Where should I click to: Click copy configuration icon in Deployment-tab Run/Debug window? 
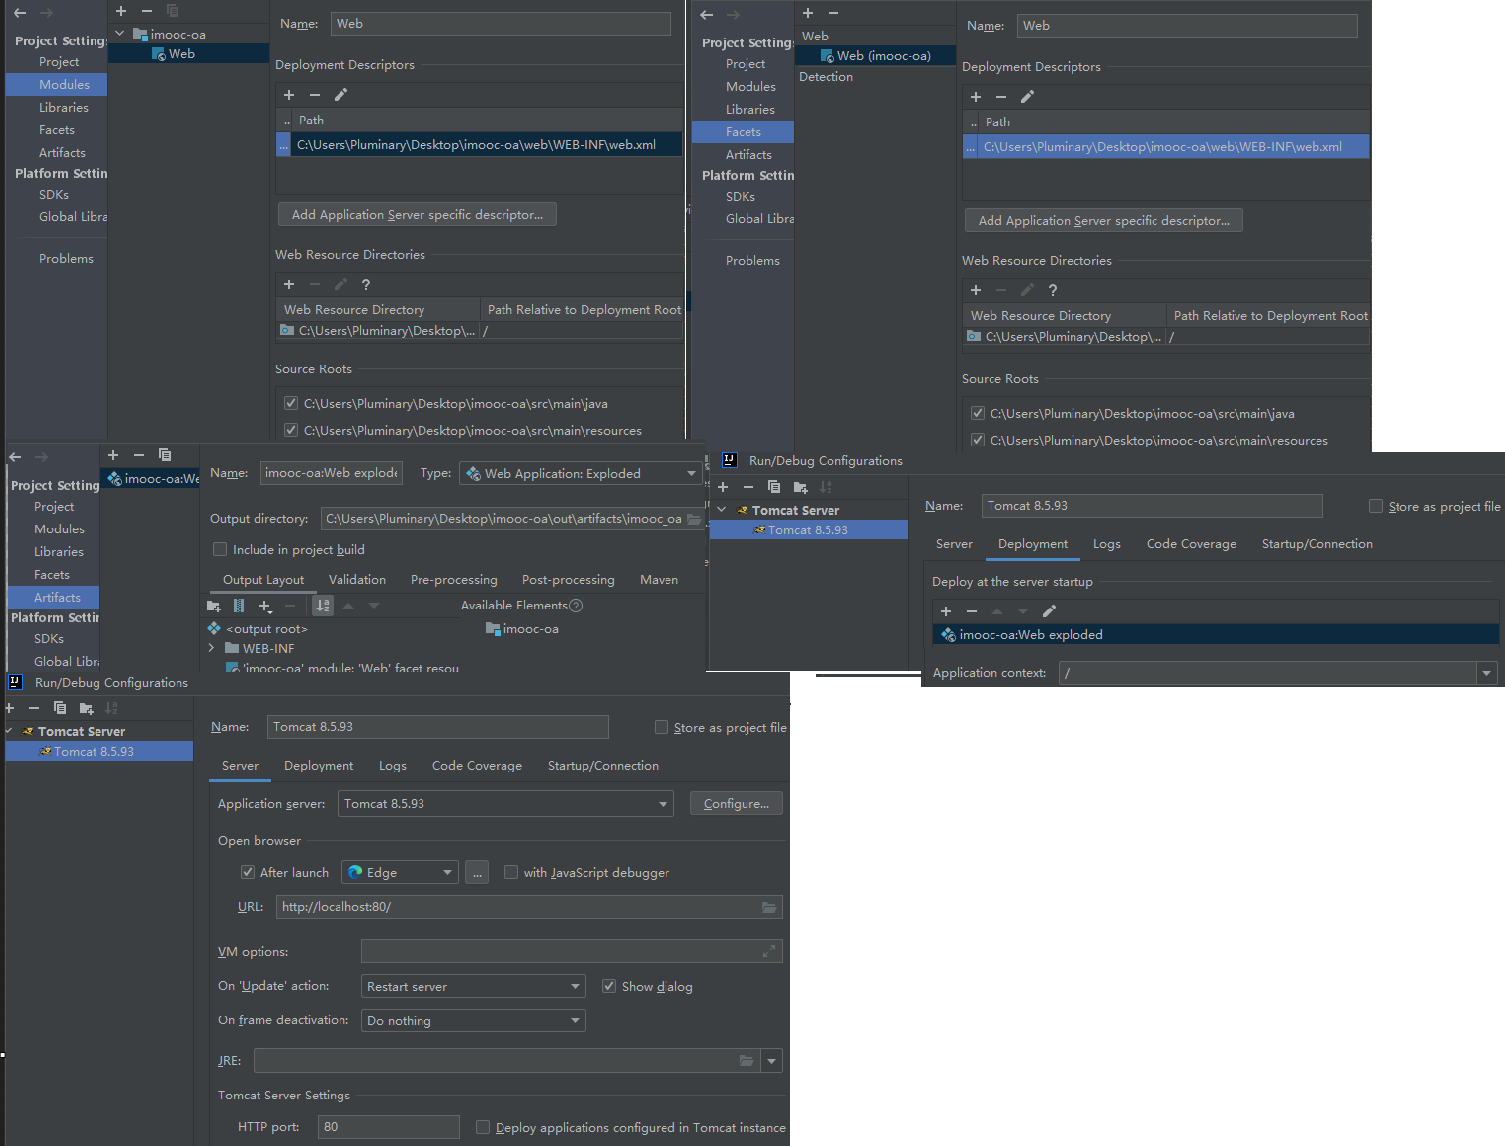pos(774,487)
